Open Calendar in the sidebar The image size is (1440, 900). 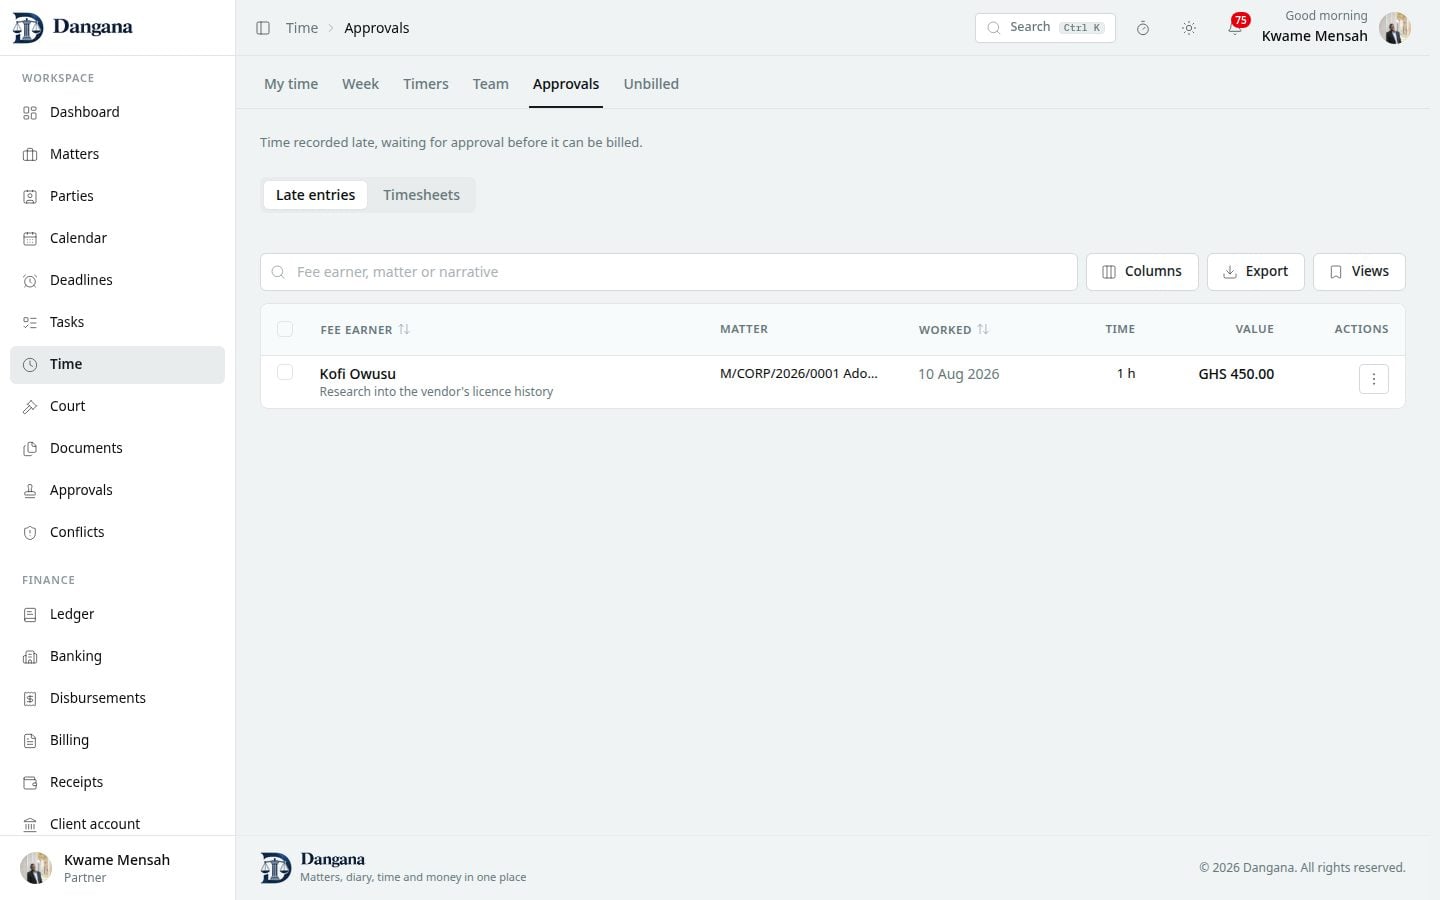(117, 238)
